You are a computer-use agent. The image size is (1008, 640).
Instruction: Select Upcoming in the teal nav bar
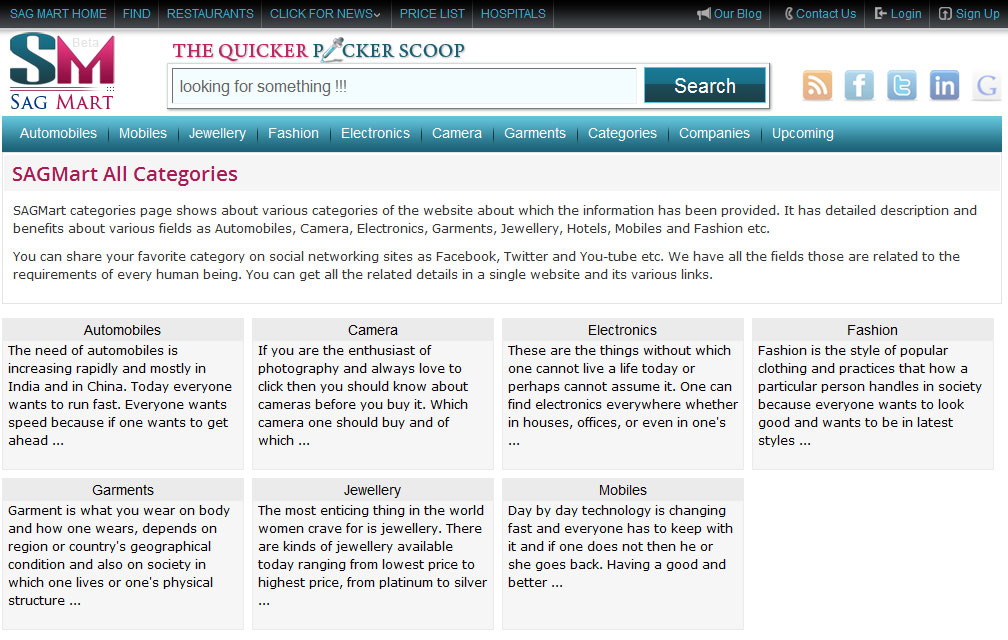pos(802,133)
